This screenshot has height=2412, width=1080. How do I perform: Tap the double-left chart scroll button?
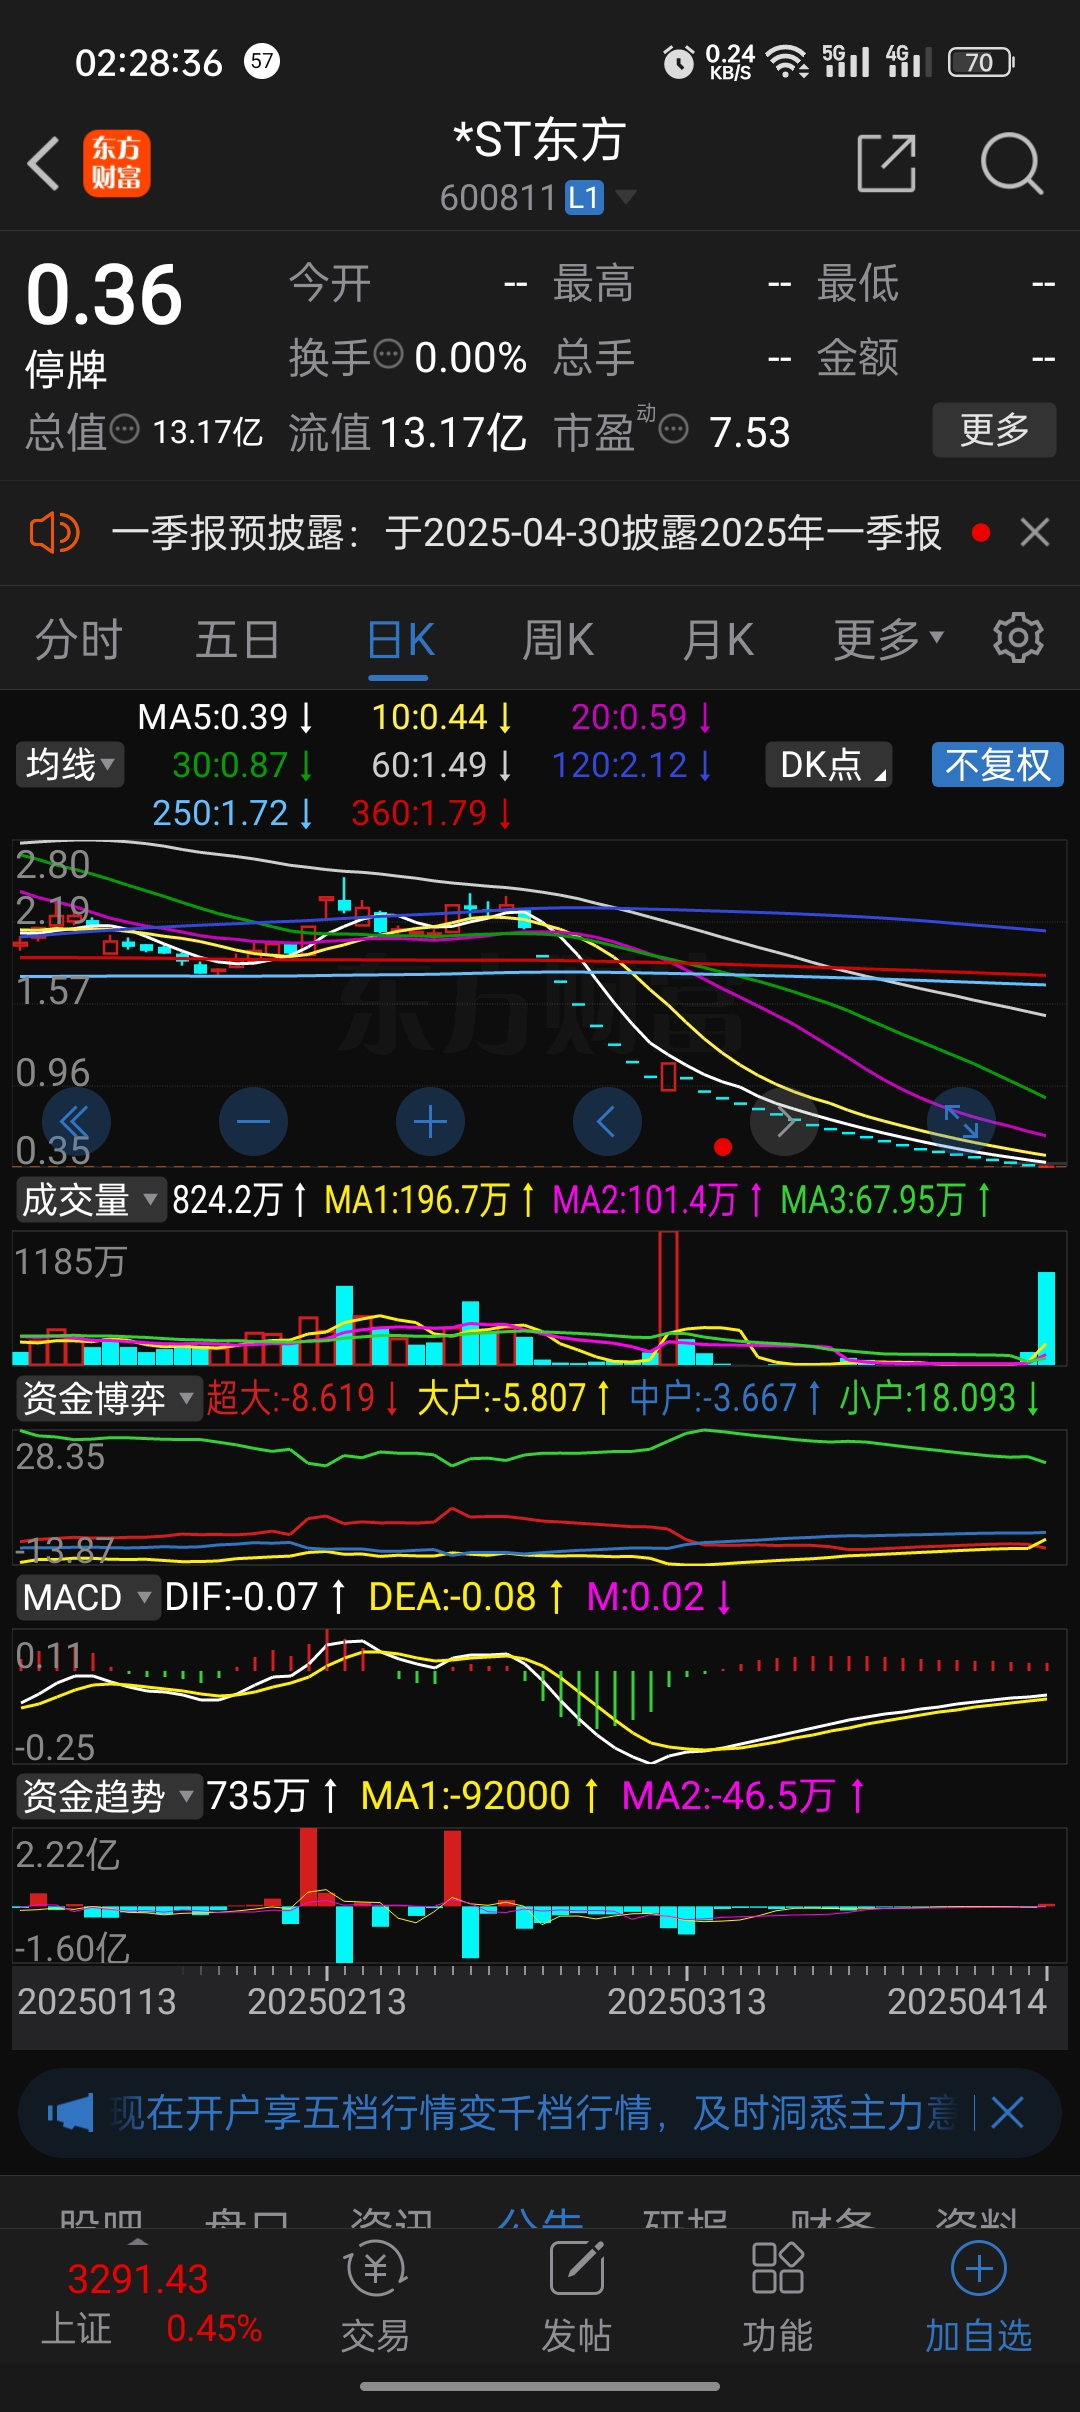pyautogui.click(x=76, y=1122)
